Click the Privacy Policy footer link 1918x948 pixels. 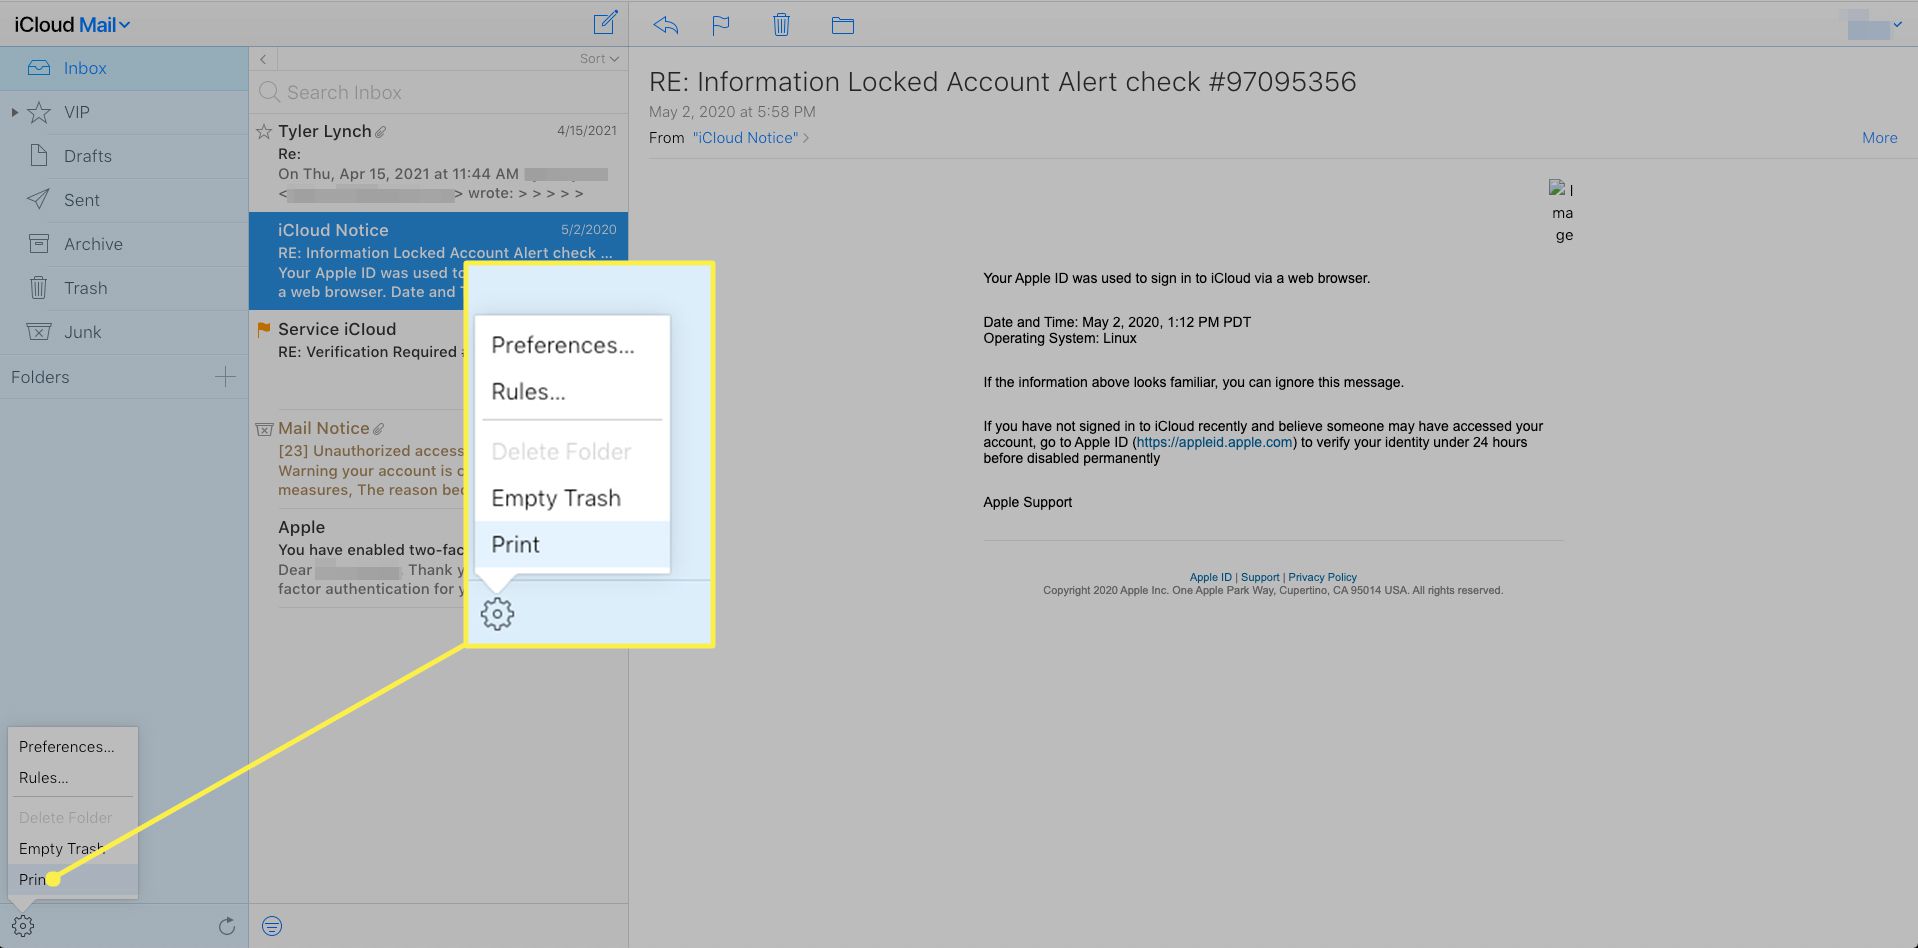1322,577
